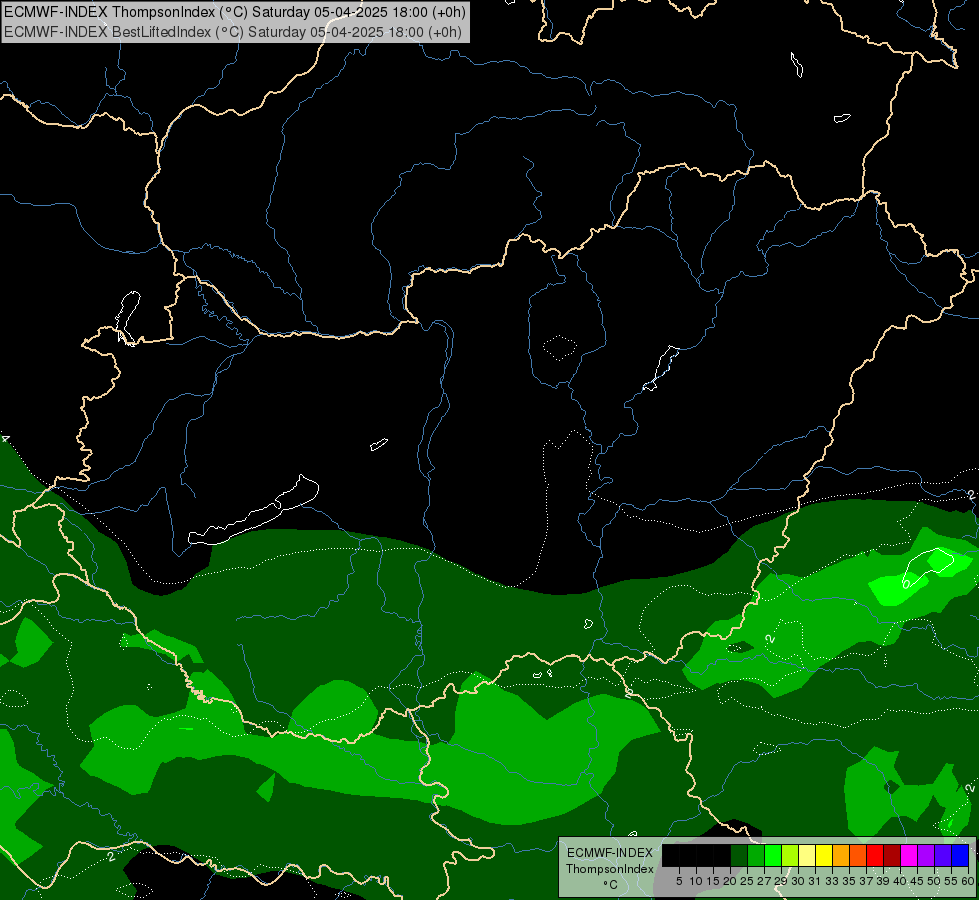Click the purple 45-50 legend swatch
Screen dimensions: 979x900
(926, 855)
